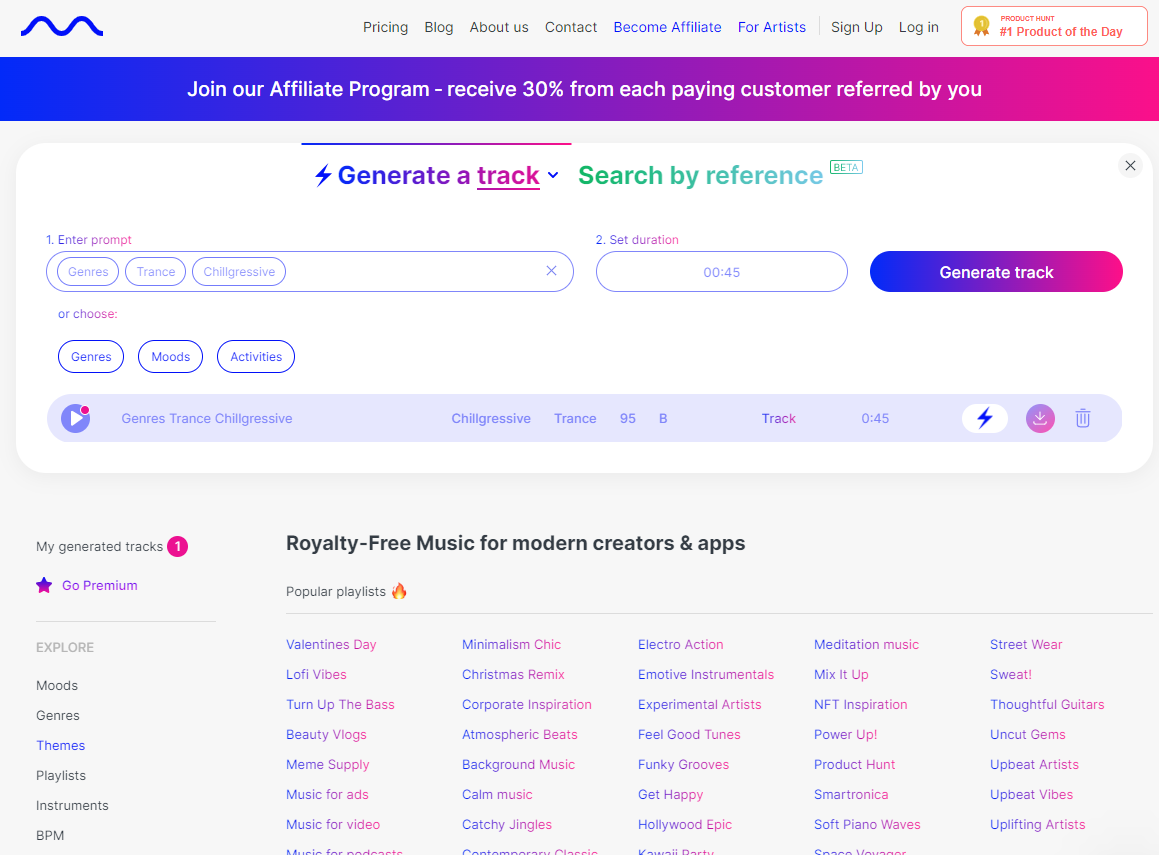Open Themes in Explore sidebar

tap(61, 746)
